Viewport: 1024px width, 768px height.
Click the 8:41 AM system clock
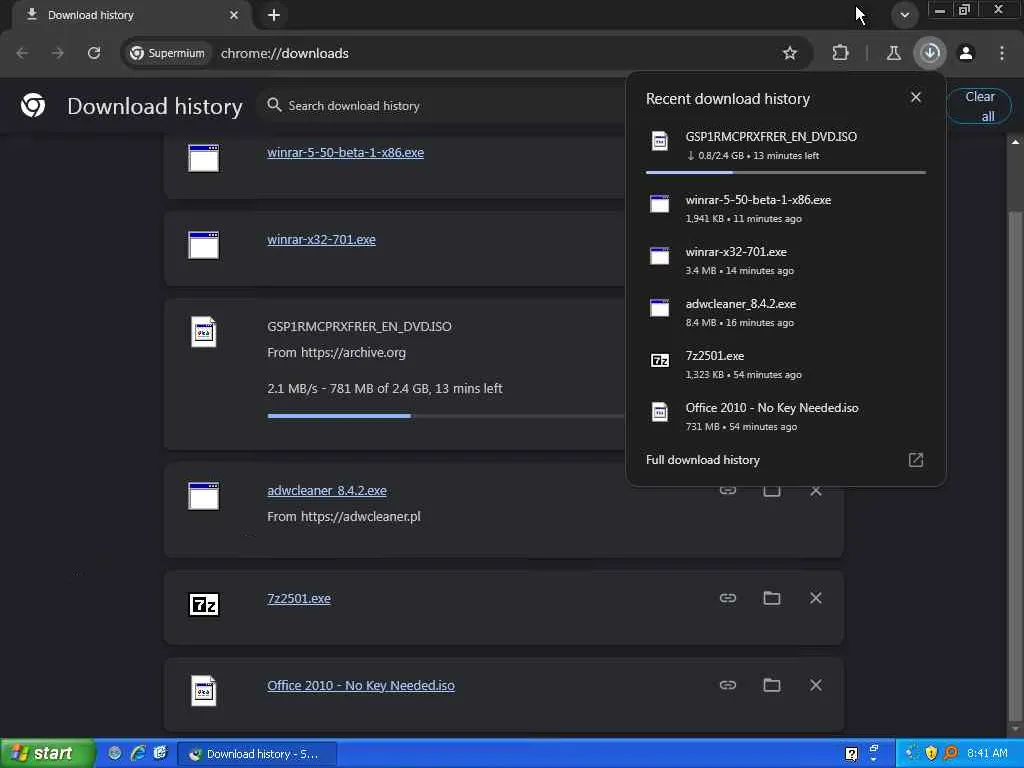(987, 753)
